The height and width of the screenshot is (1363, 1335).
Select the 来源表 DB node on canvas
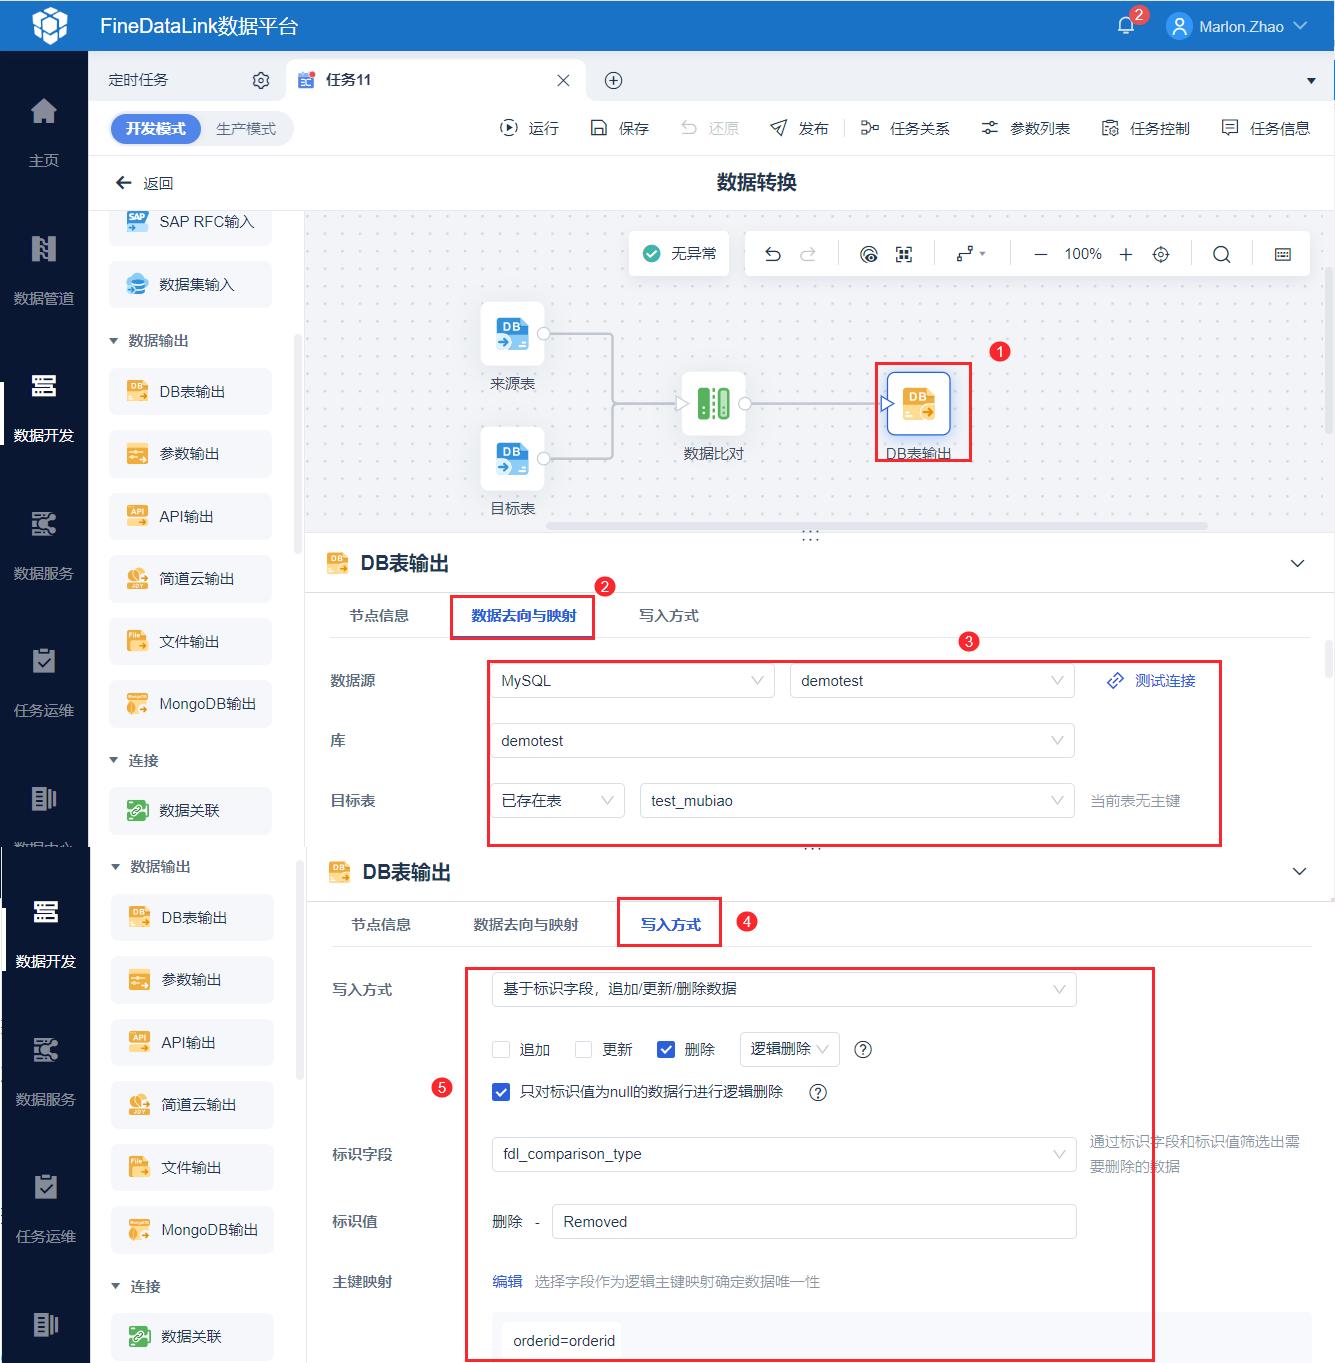click(512, 333)
